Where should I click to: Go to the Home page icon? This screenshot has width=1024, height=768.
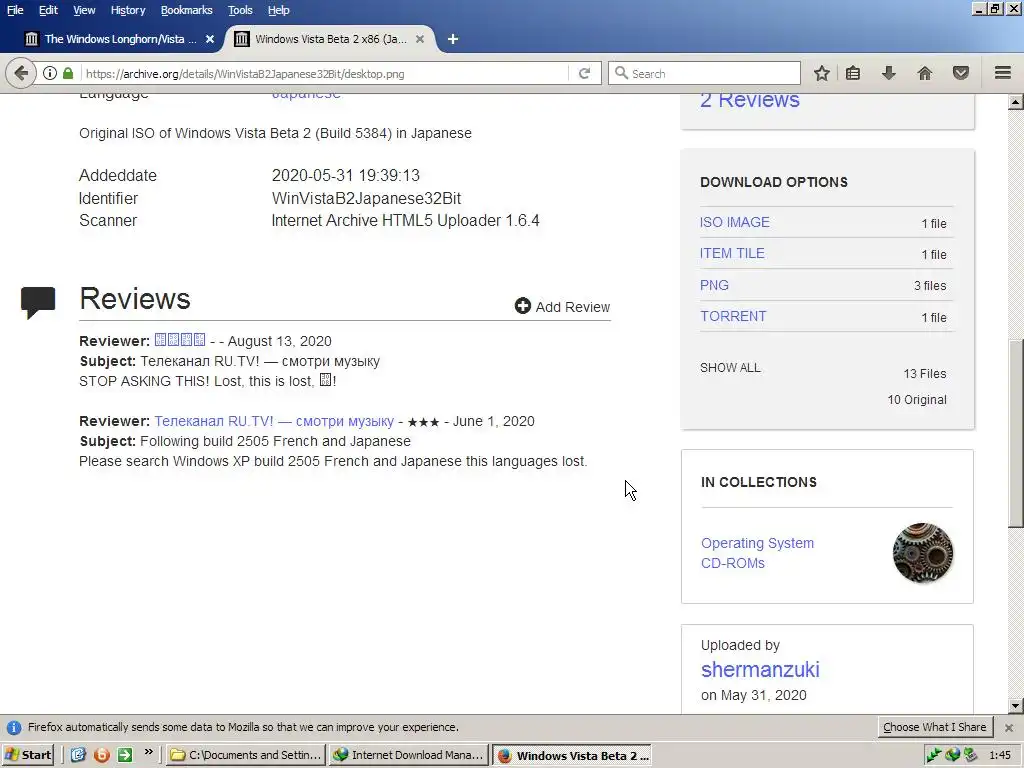(x=924, y=73)
